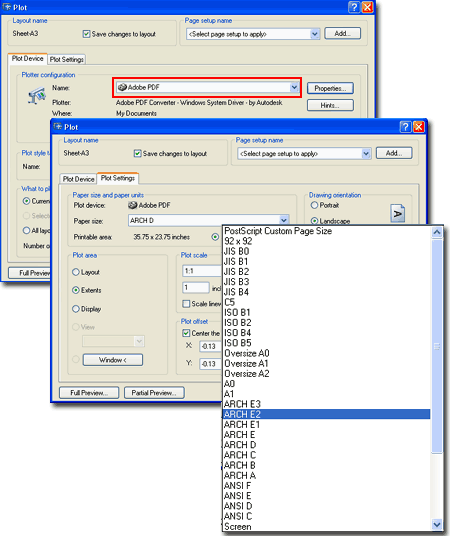Click Partial Preview button
Viewport: 450px width, 536px height.
pyautogui.click(x=154, y=393)
